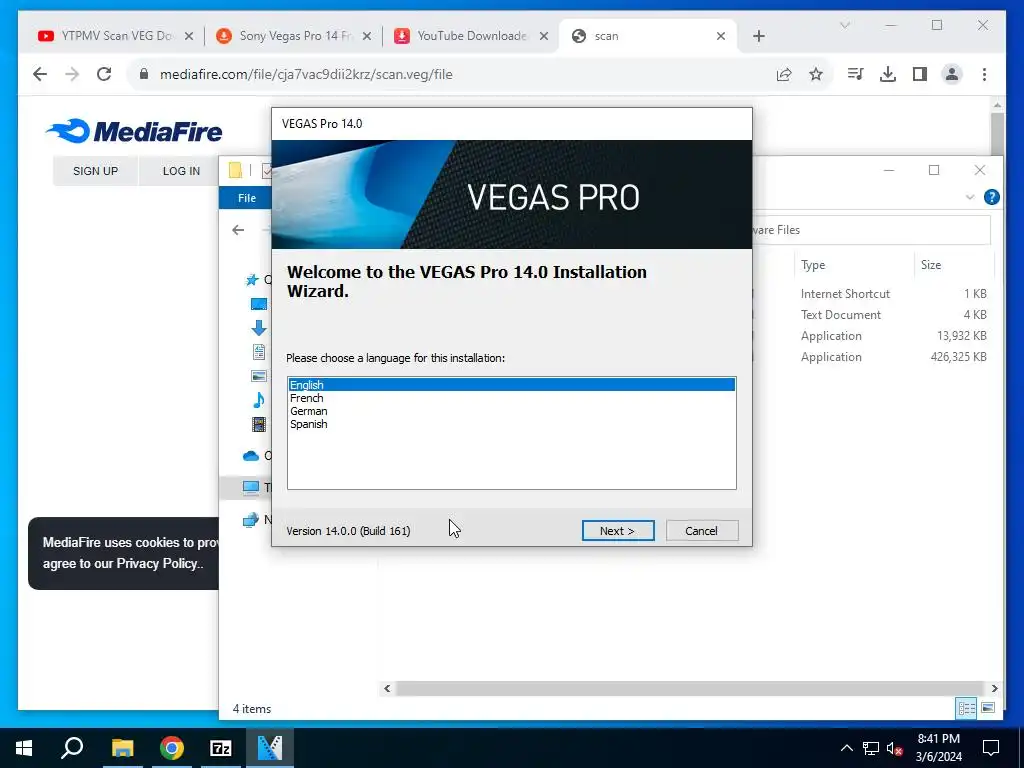Select This PC in Explorer sidebar
The height and width of the screenshot is (768, 1024).
tap(250, 487)
